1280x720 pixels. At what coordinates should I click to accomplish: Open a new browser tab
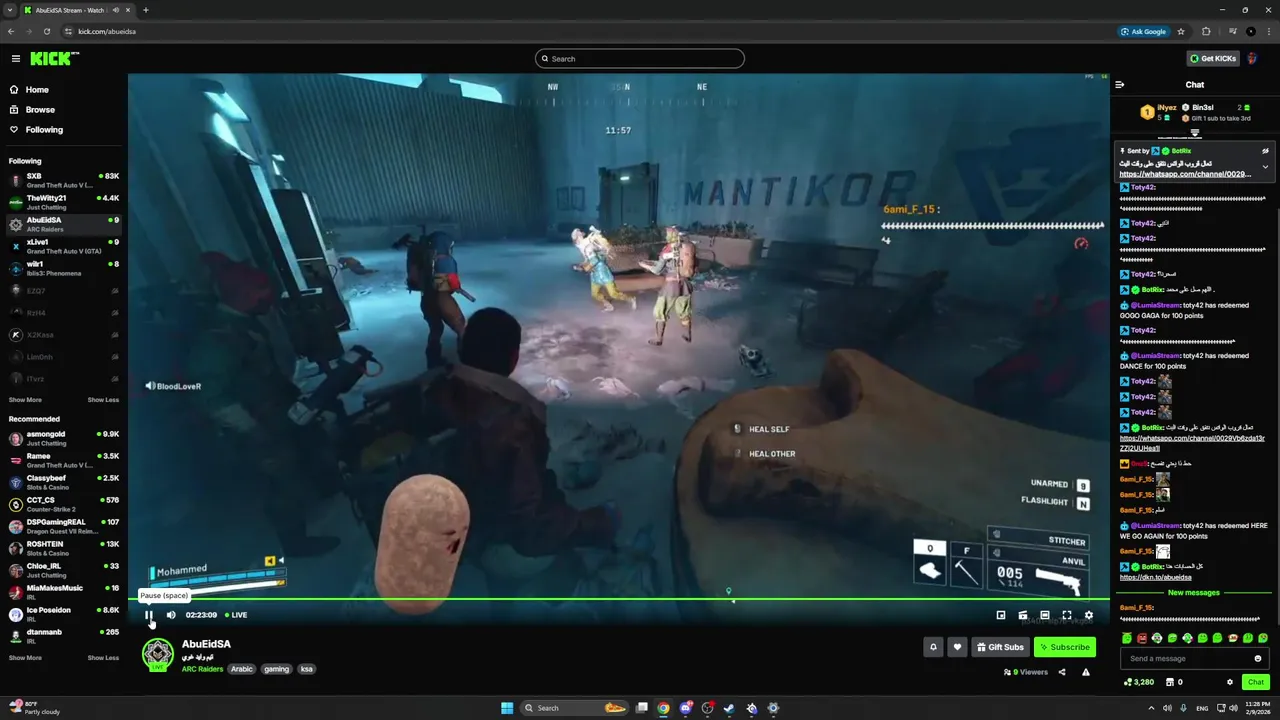coord(146,10)
